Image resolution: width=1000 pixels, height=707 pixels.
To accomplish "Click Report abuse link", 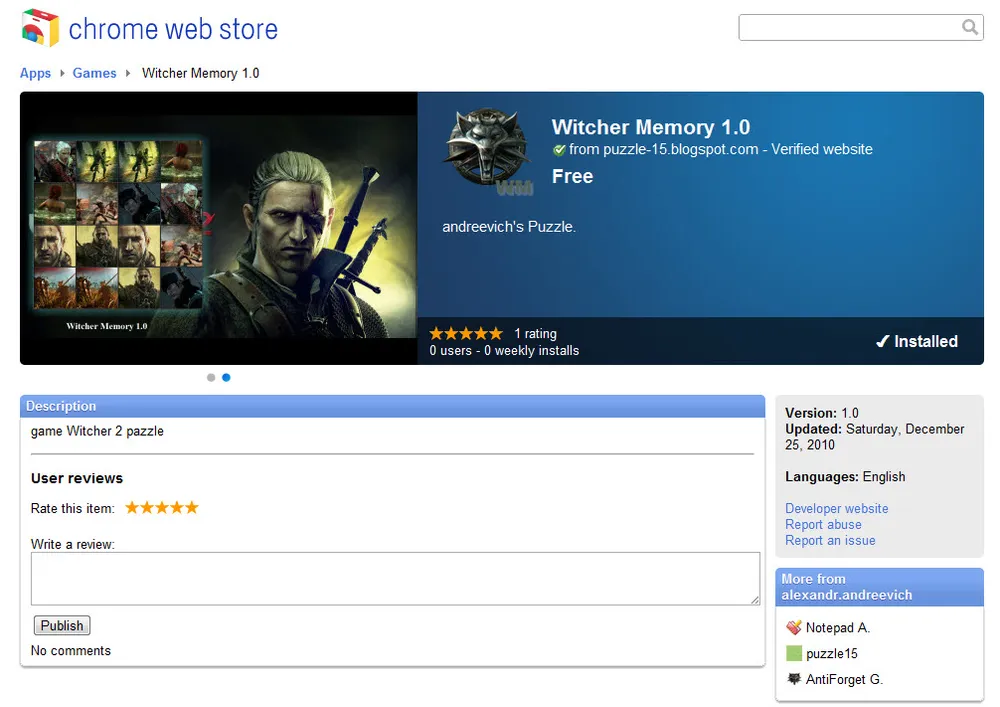I will pyautogui.click(x=823, y=524).
